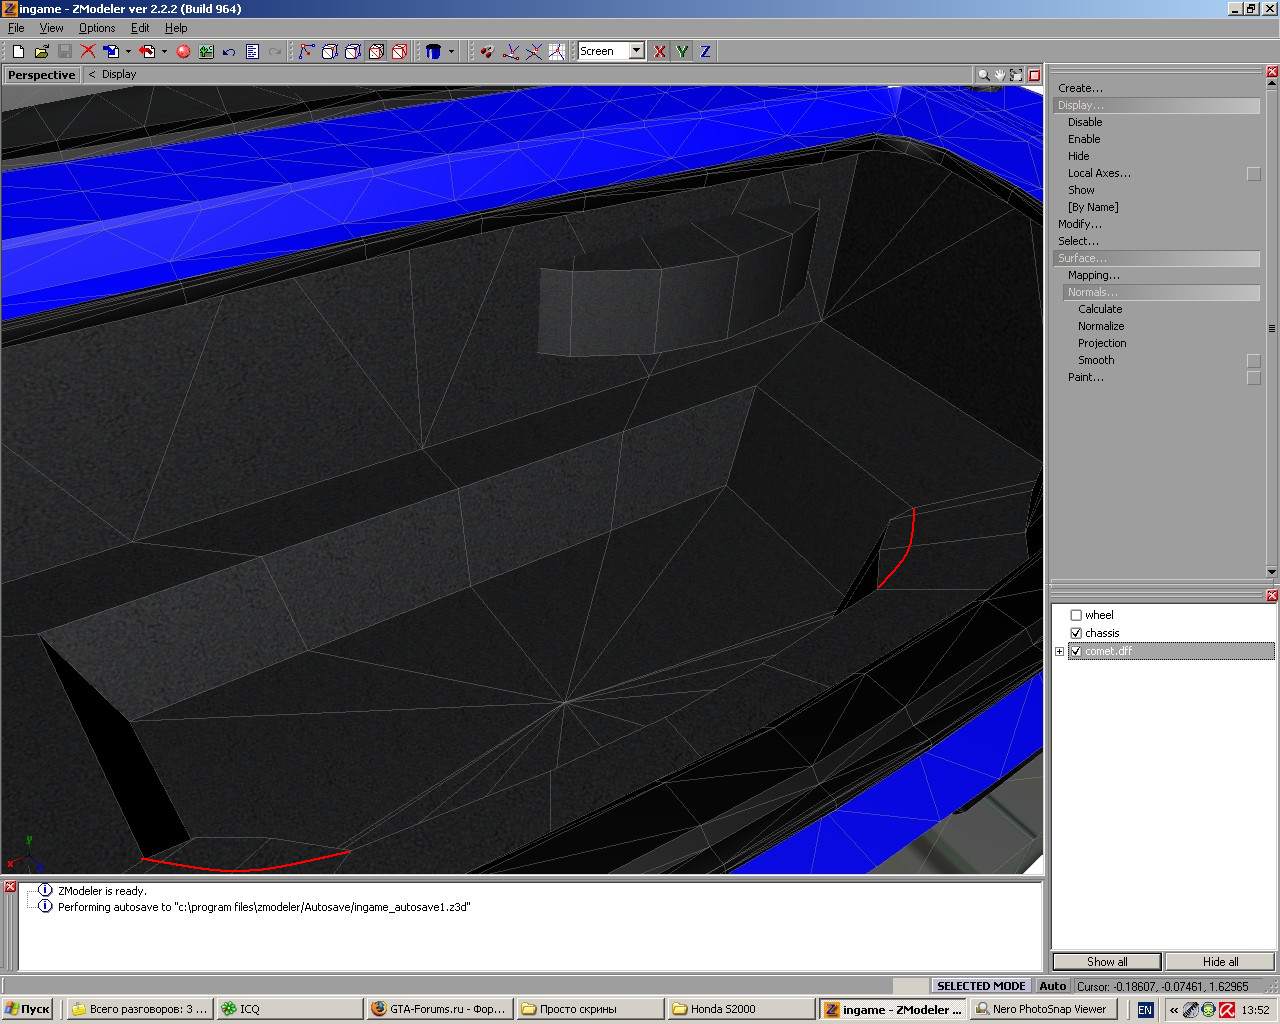1280x1024 pixels.
Task: Click the Undo arrow icon
Action: pyautogui.click(x=229, y=51)
